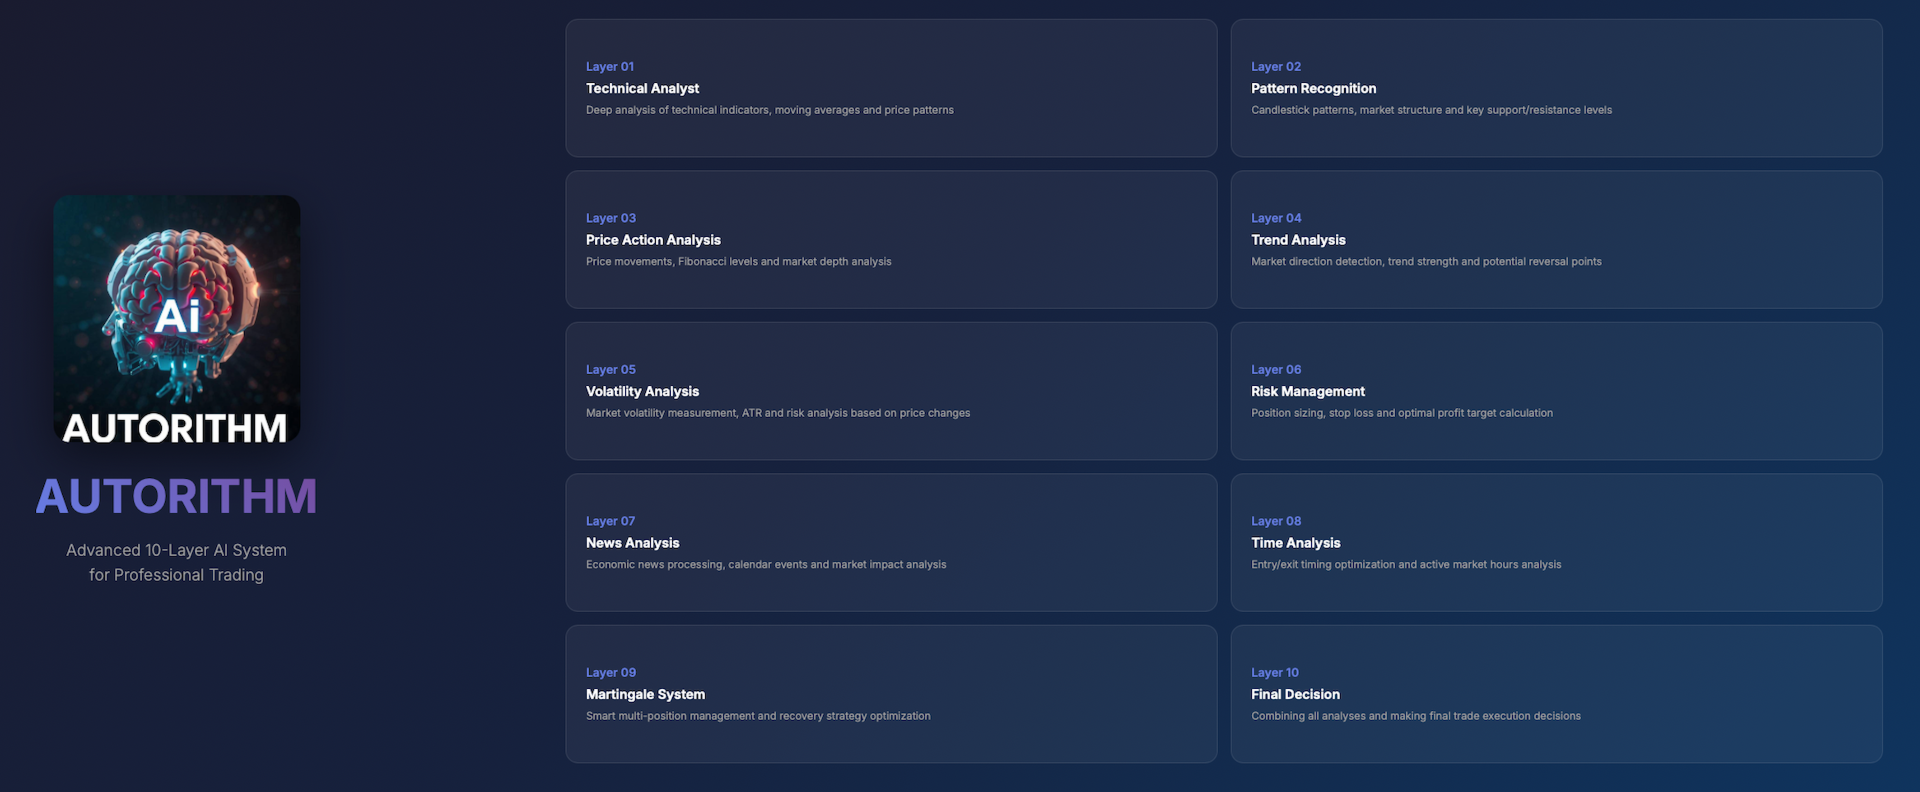Click 'Market volatility measurement, ATR' description
The width and height of the screenshot is (1920, 792).
(778, 413)
